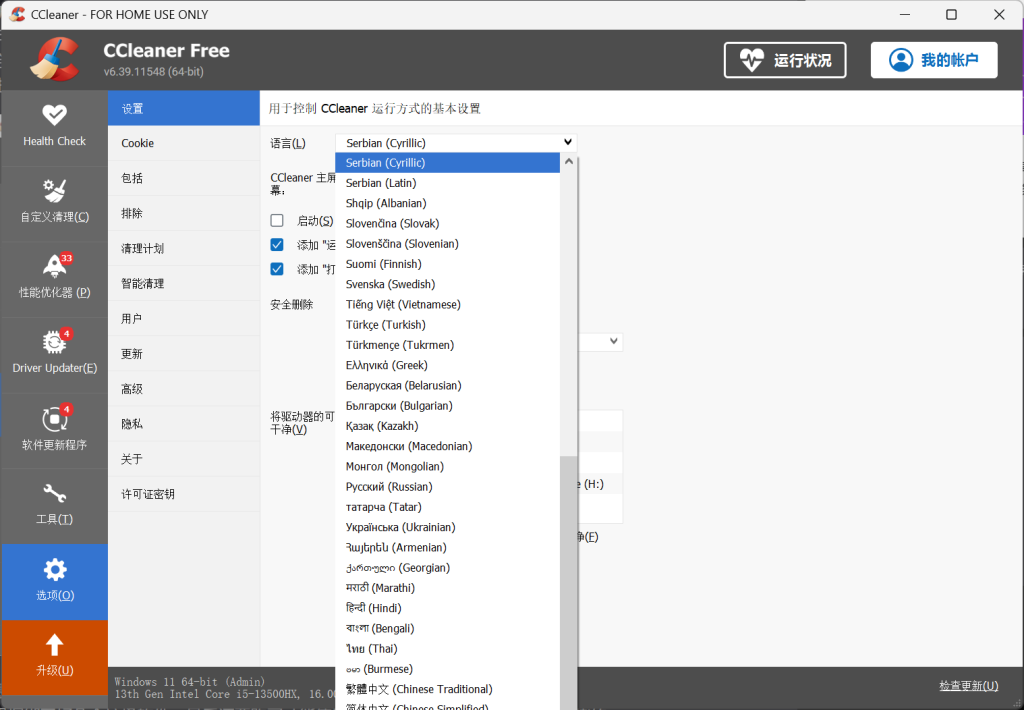Click the Upgrade arrow icon
The image size is (1024, 710).
(54, 645)
